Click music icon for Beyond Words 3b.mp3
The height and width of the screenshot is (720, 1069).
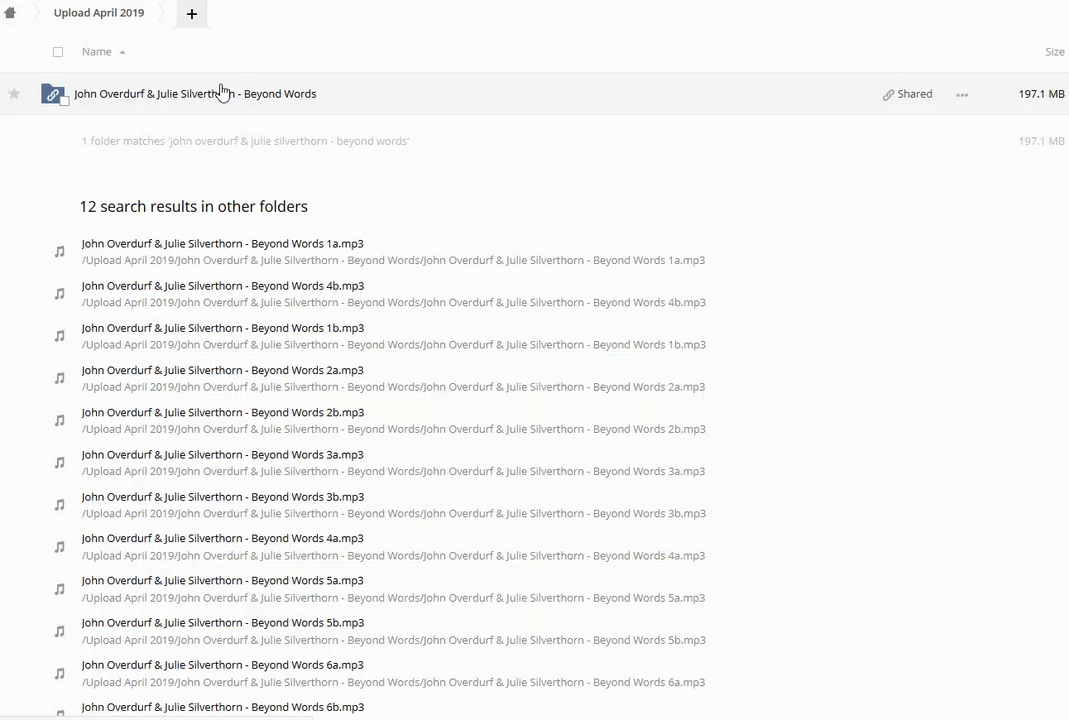point(60,505)
